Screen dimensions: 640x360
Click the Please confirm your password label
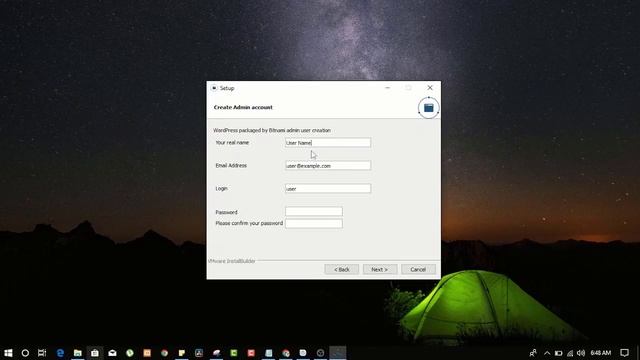point(249,223)
